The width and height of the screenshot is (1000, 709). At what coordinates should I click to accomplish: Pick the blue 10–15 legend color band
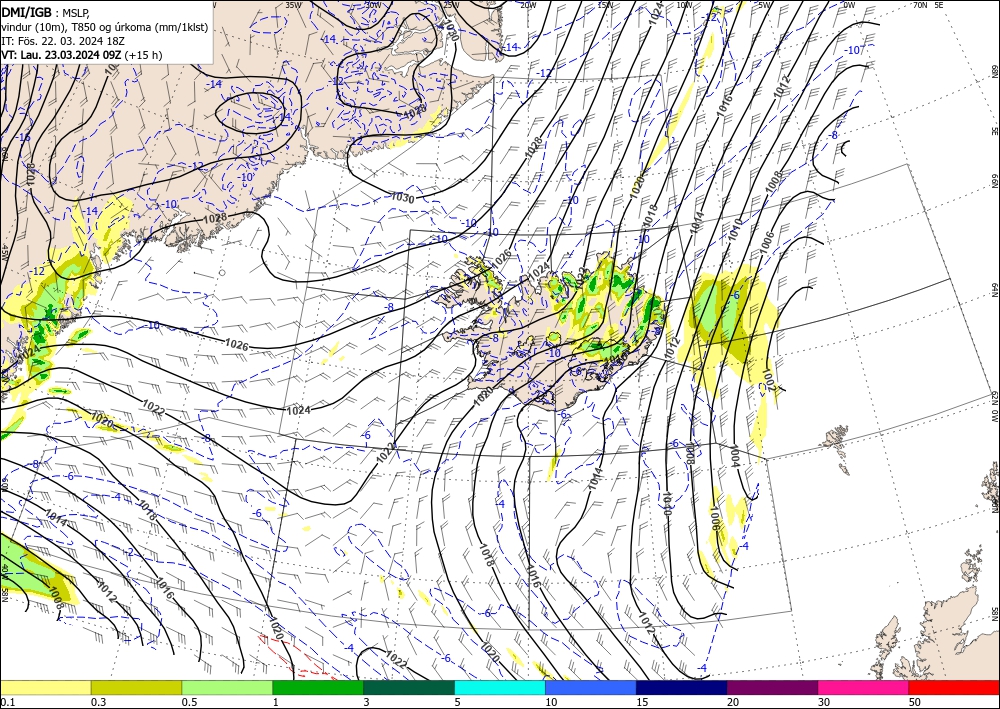click(591, 687)
